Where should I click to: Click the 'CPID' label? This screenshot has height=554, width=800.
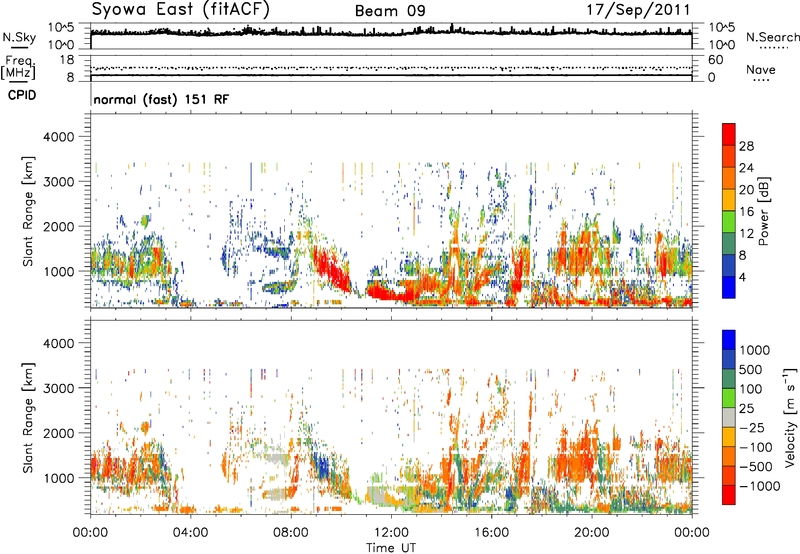point(22,95)
